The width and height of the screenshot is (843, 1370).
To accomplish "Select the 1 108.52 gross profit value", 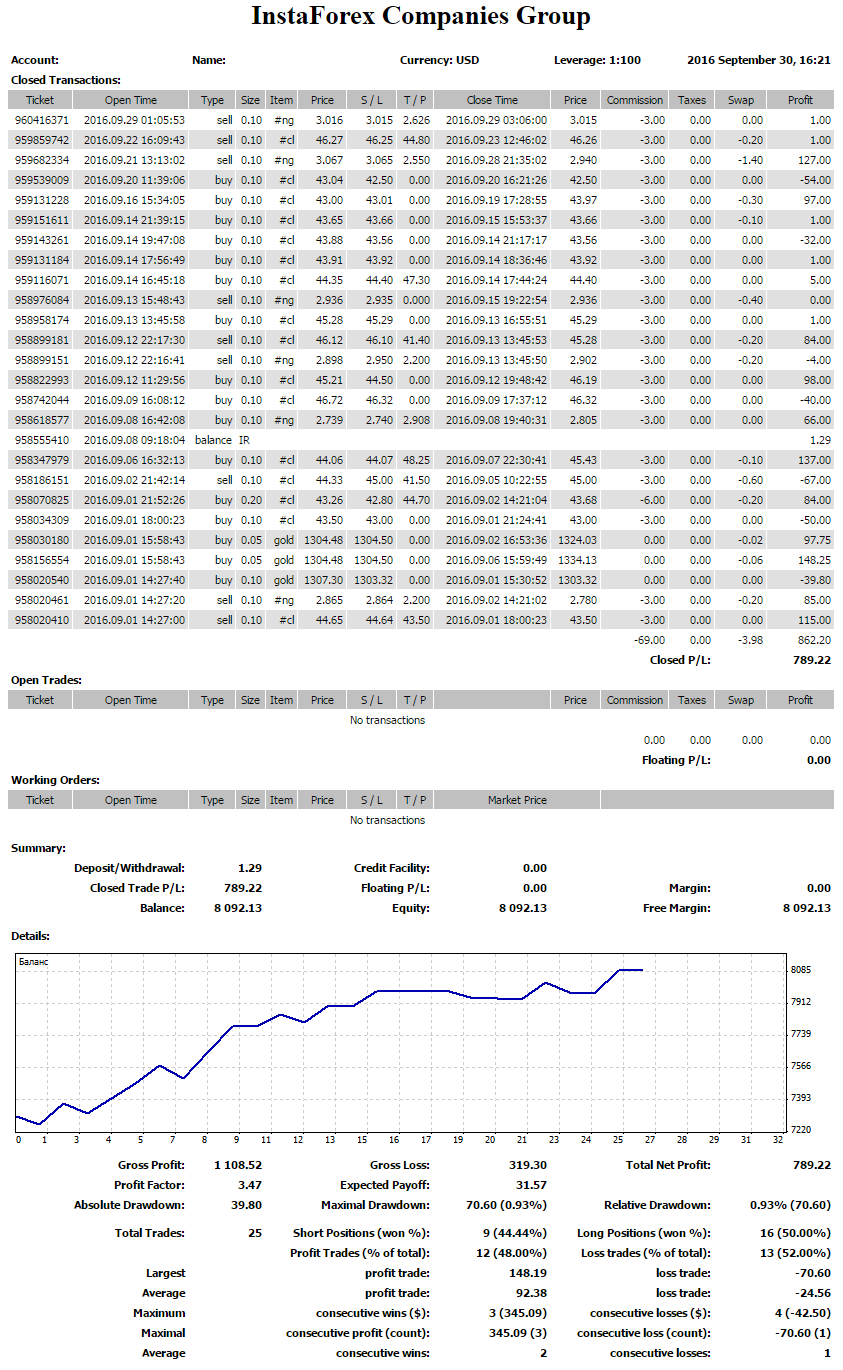I will pos(238,1165).
